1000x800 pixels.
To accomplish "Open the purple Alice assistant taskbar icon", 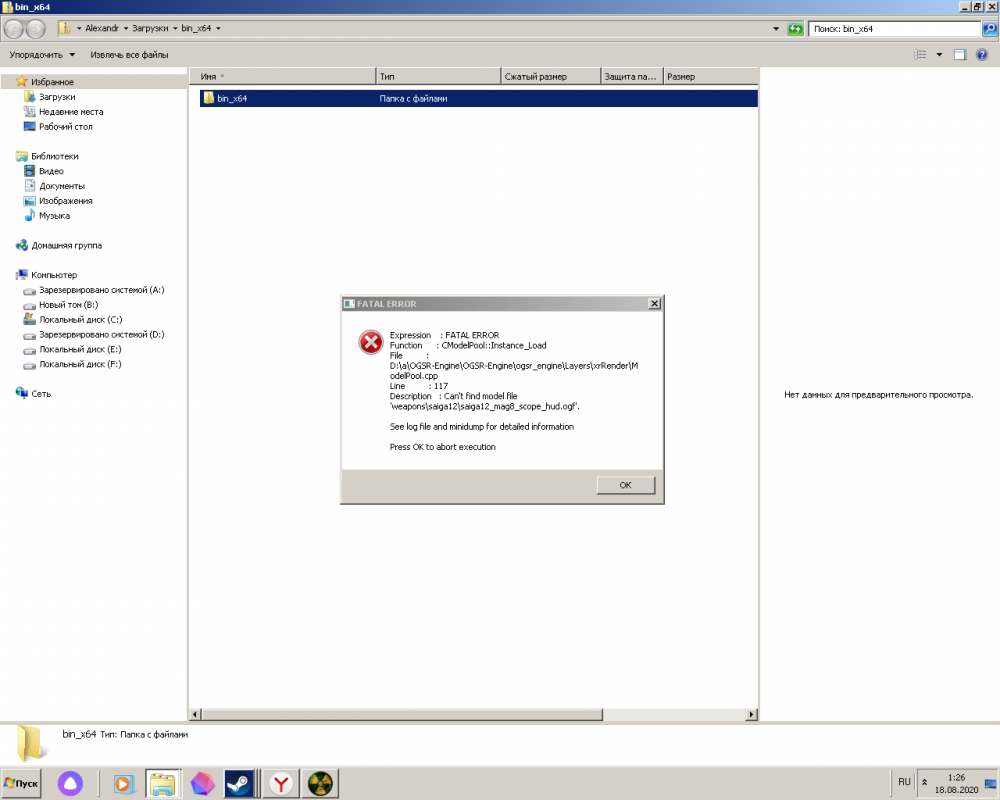I will point(70,783).
